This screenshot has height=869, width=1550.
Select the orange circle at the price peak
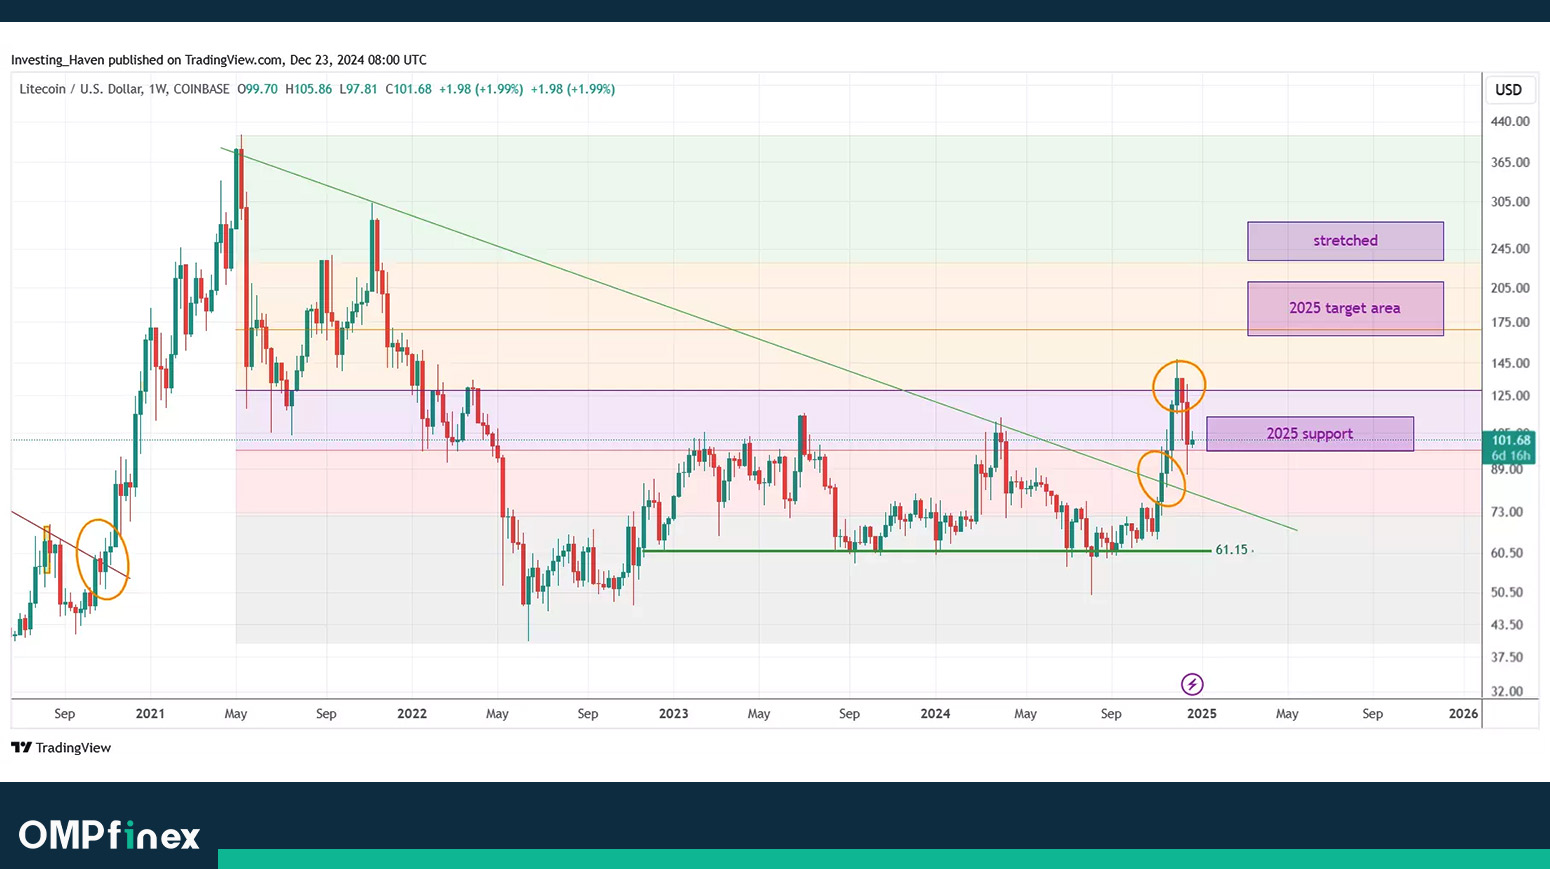[x=1179, y=385]
